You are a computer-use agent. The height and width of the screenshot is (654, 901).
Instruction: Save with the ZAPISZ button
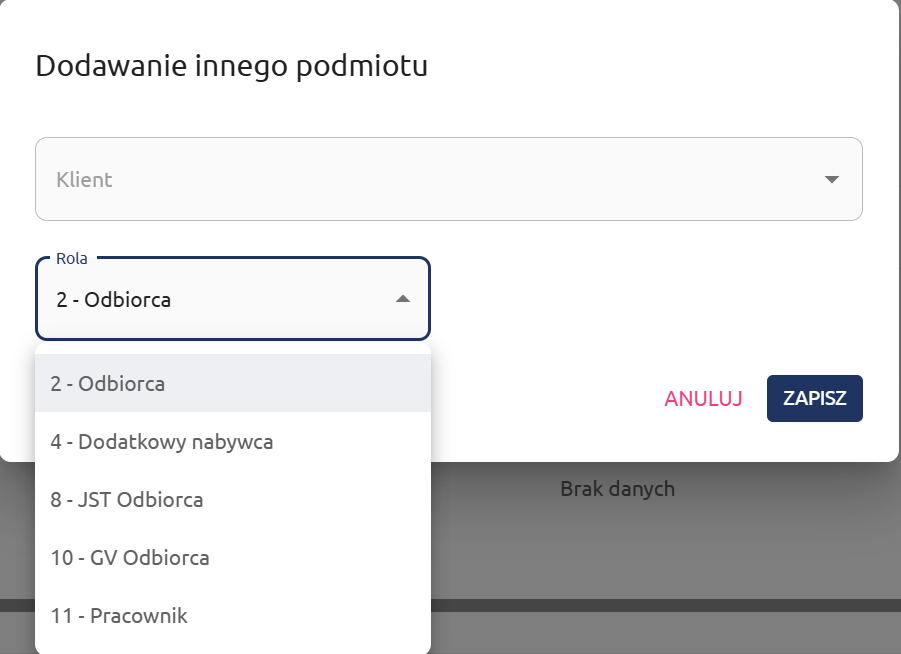(x=814, y=398)
